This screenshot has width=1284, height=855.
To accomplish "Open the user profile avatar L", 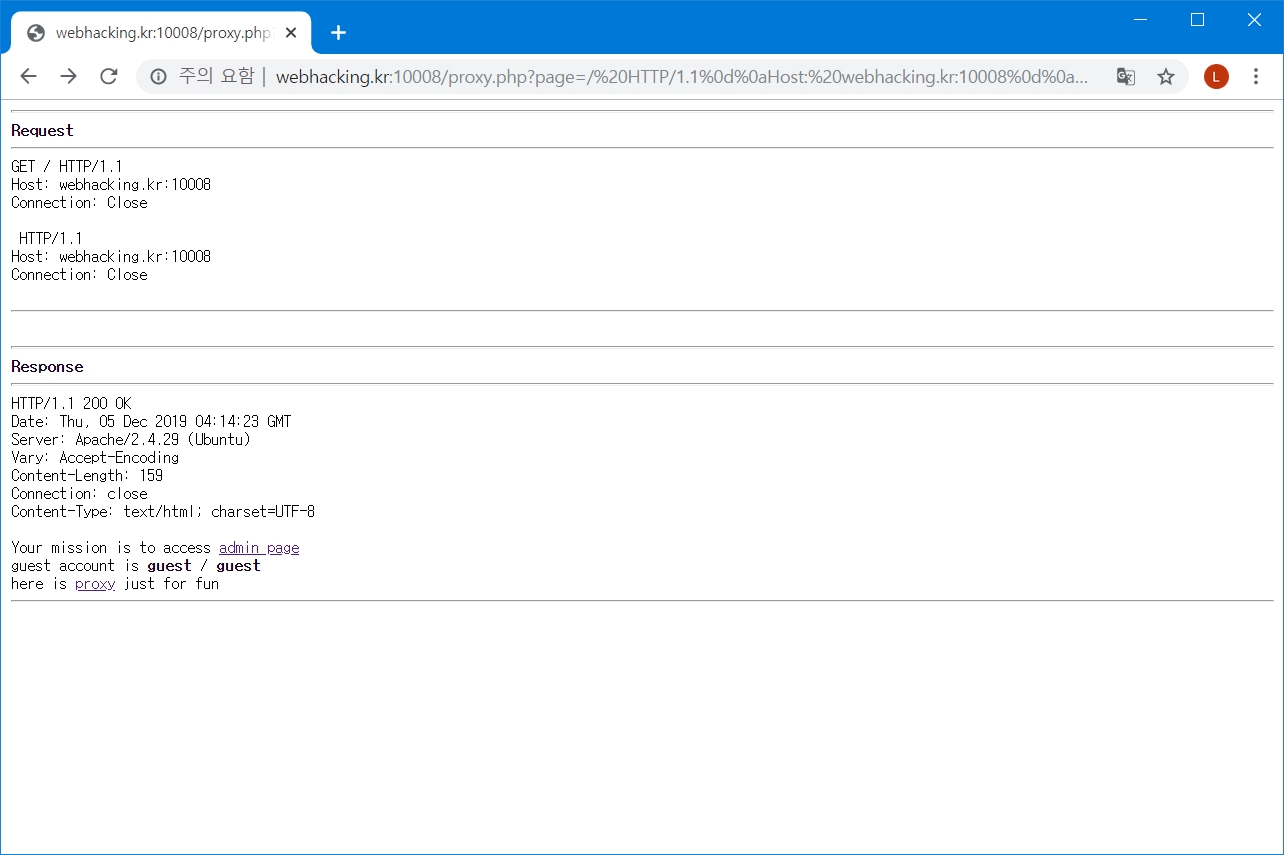I will [x=1216, y=77].
